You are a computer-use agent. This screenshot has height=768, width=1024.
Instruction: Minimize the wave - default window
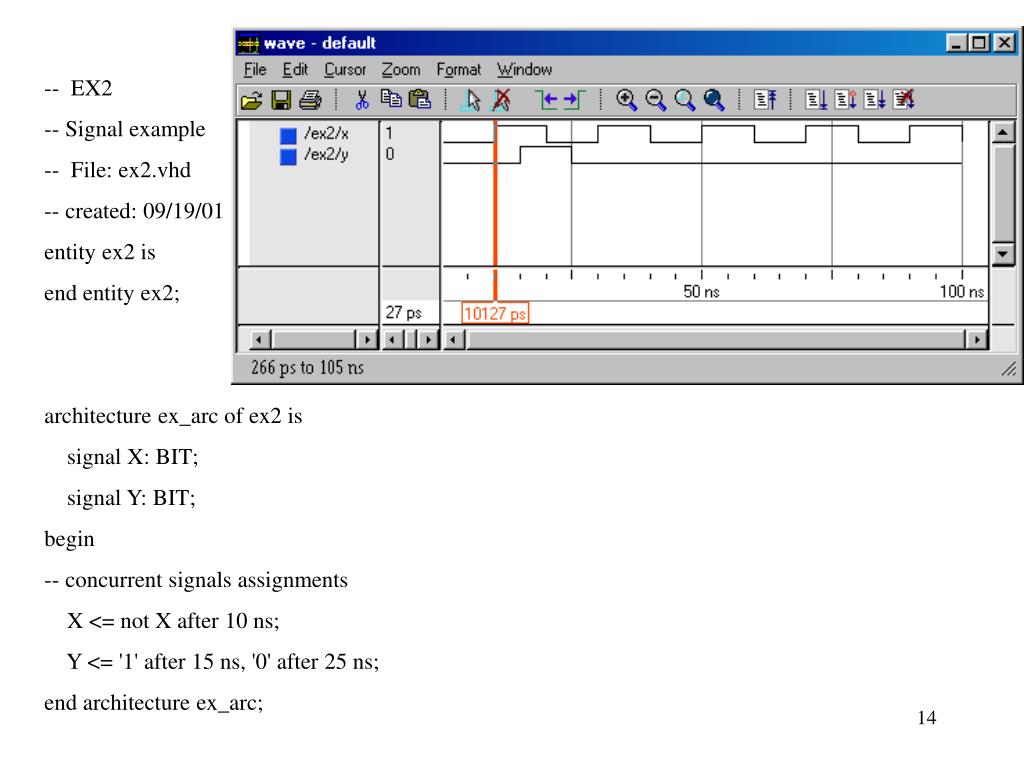click(x=957, y=44)
